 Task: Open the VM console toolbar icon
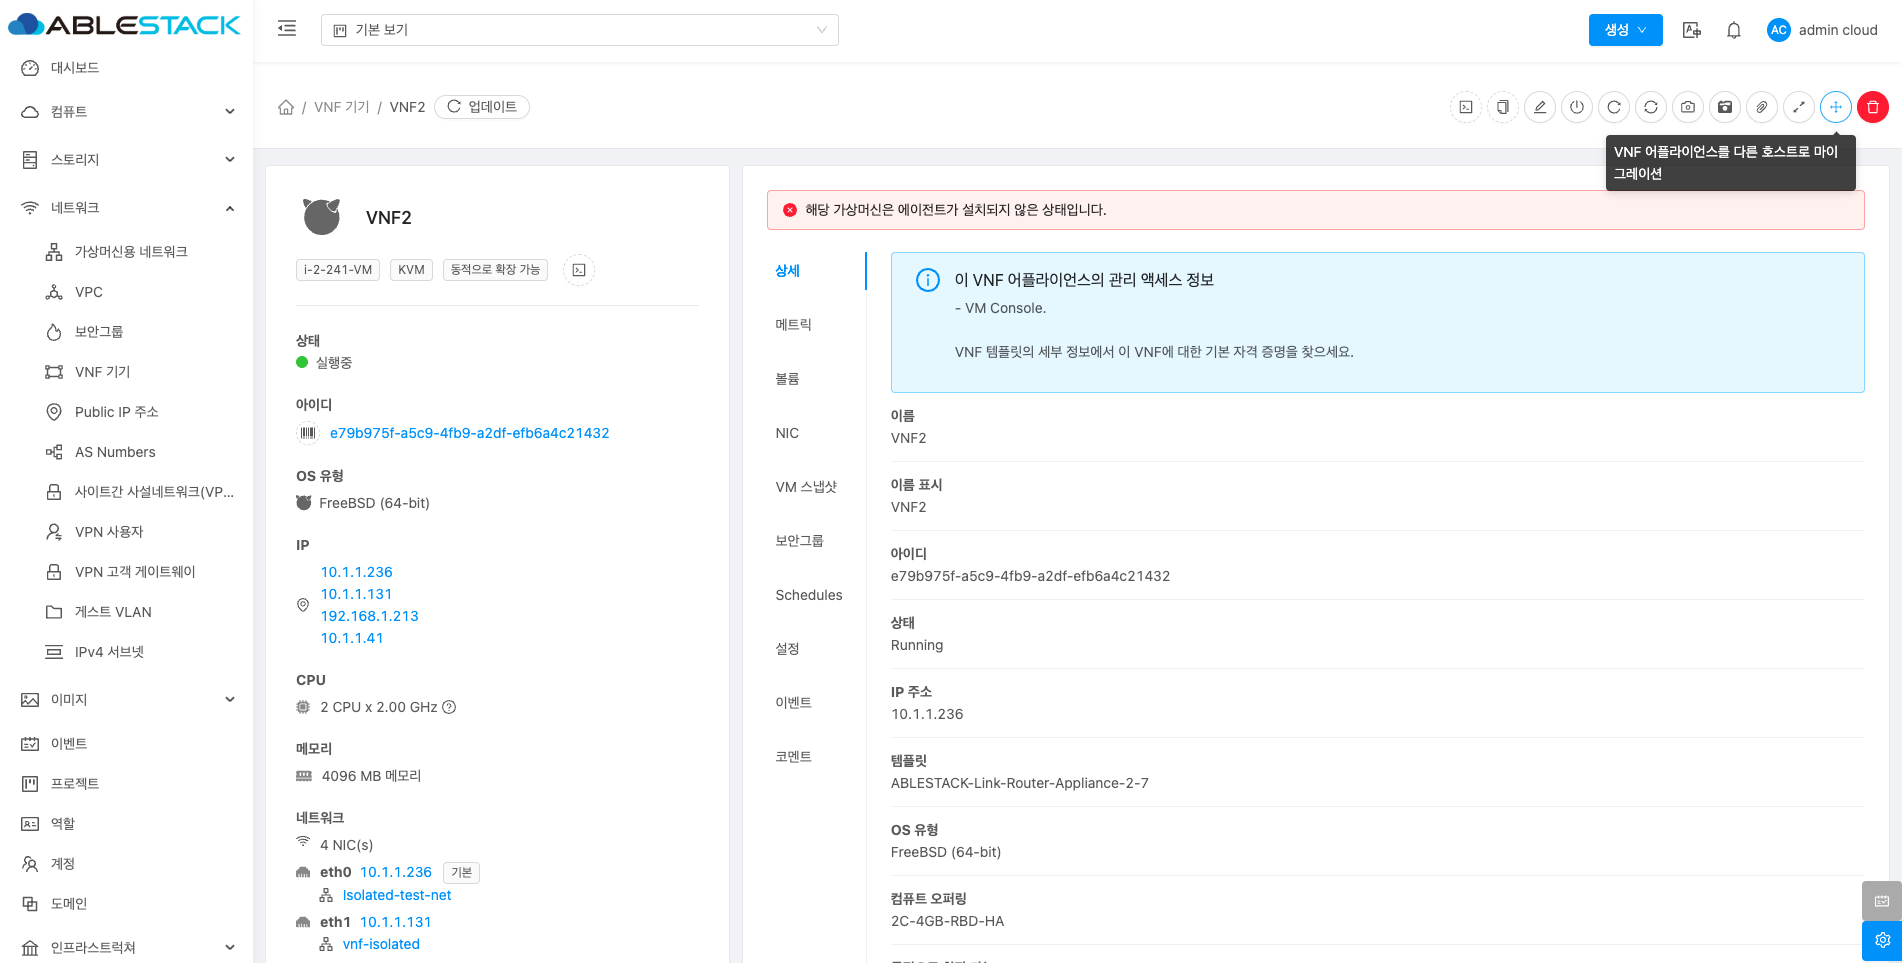[x=1465, y=107]
